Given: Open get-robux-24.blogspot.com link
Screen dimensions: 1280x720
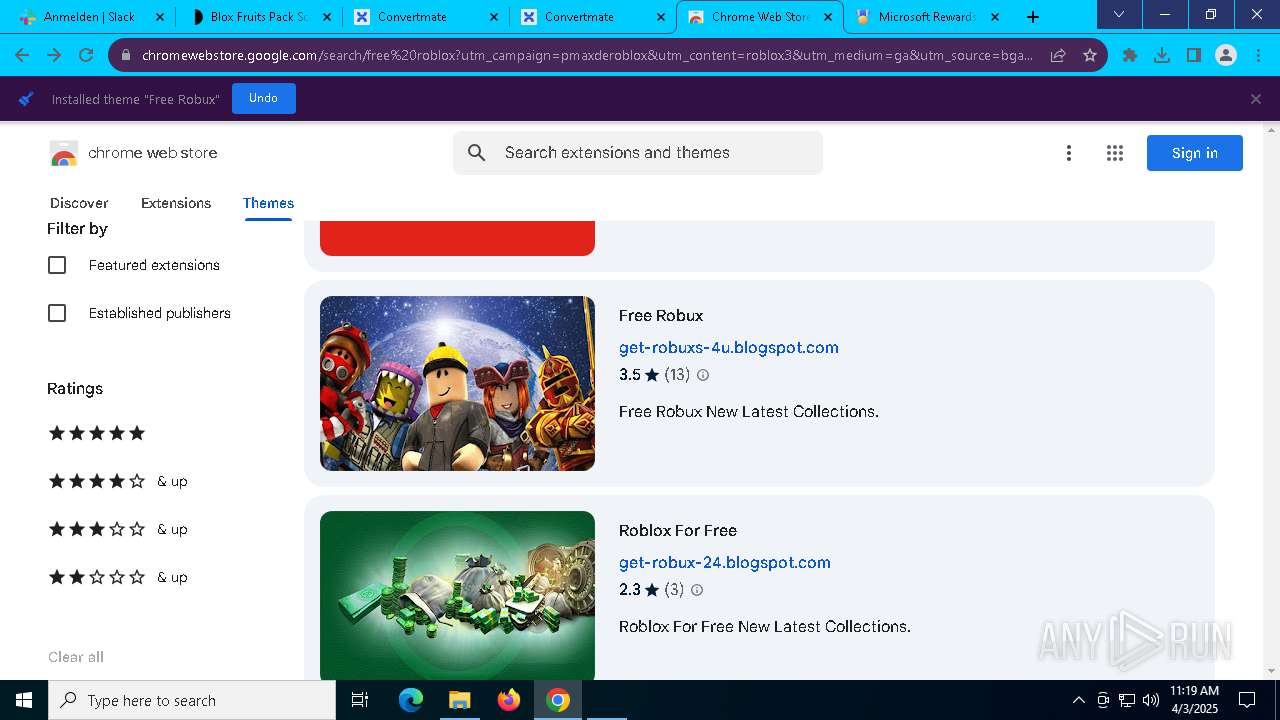Looking at the screenshot, I should [x=725, y=562].
